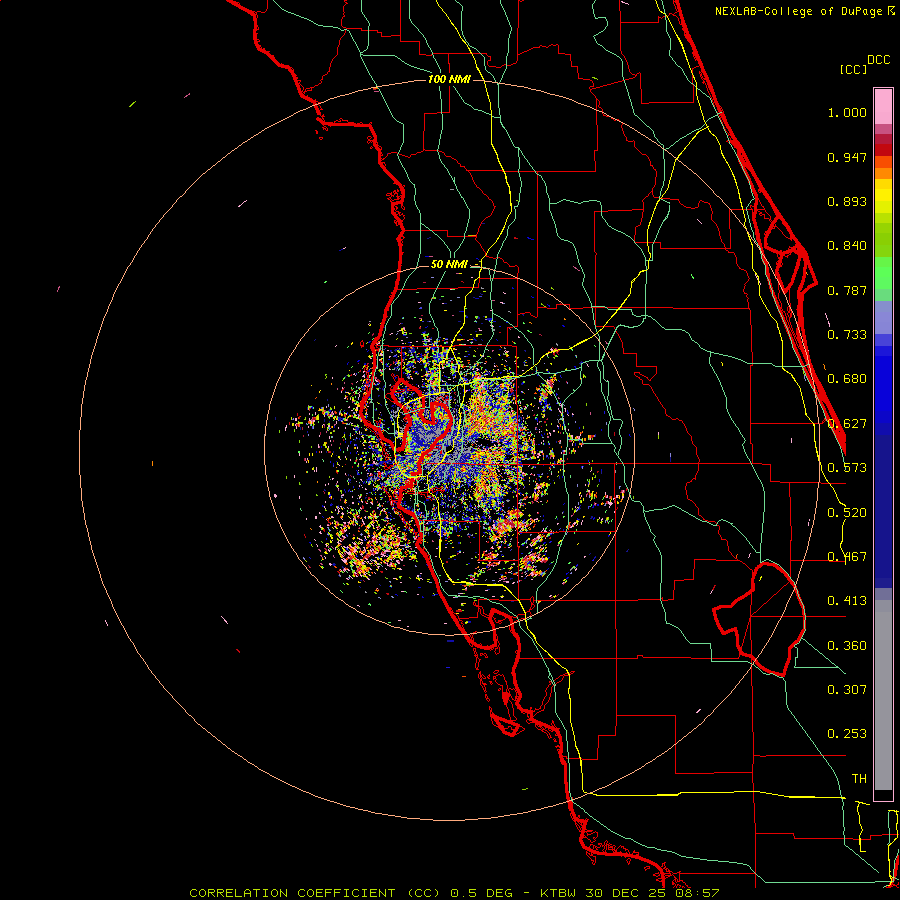Image resolution: width=900 pixels, height=900 pixels.
Task: Click the 0.520 value on the color scale
Action: pyautogui.click(x=847, y=513)
